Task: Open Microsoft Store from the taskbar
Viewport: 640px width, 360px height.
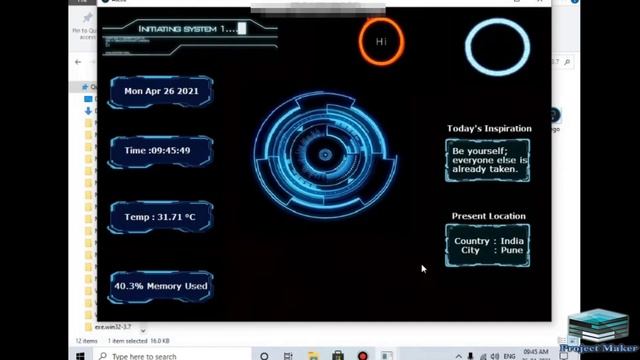Action: pyautogui.click(x=338, y=356)
